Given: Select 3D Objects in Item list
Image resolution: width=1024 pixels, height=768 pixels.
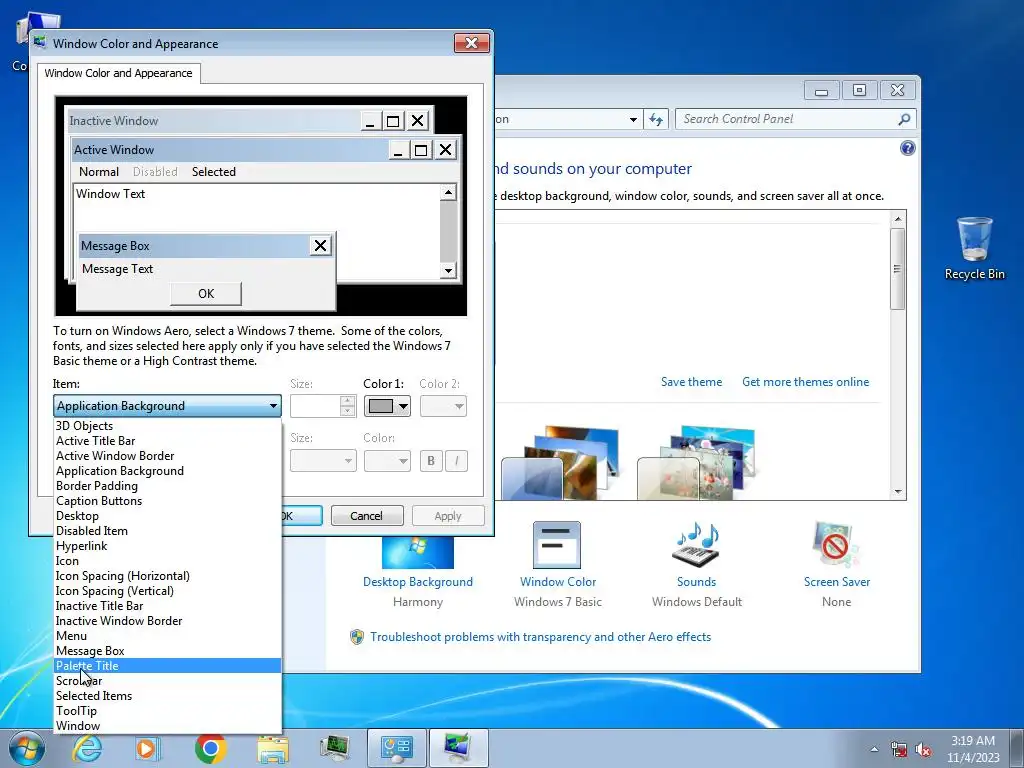Looking at the screenshot, I should [167, 426].
